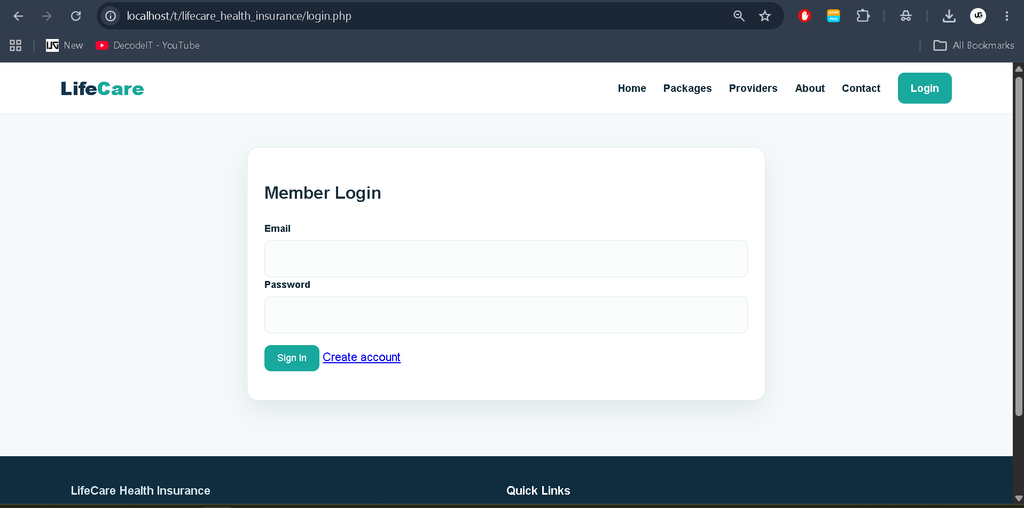Viewport: 1024px width, 508px height.
Task: Click the browser forward arrow
Action: coord(46,16)
